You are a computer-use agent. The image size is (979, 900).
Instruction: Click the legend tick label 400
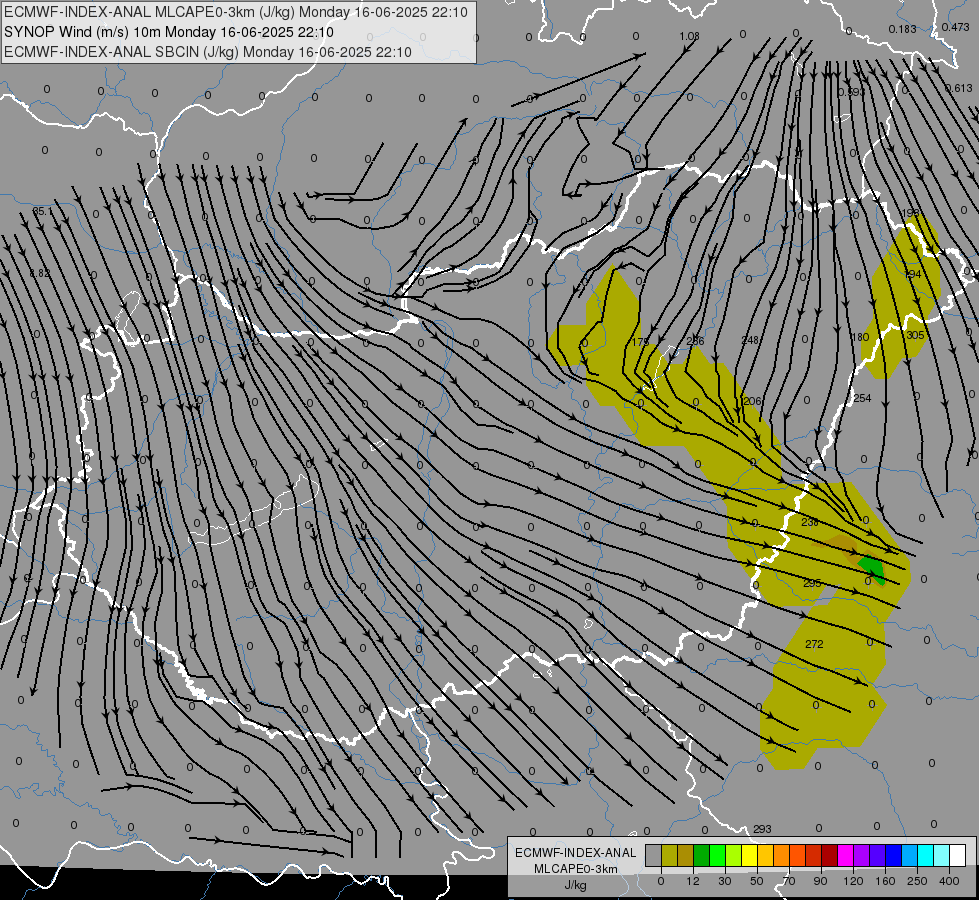949,881
